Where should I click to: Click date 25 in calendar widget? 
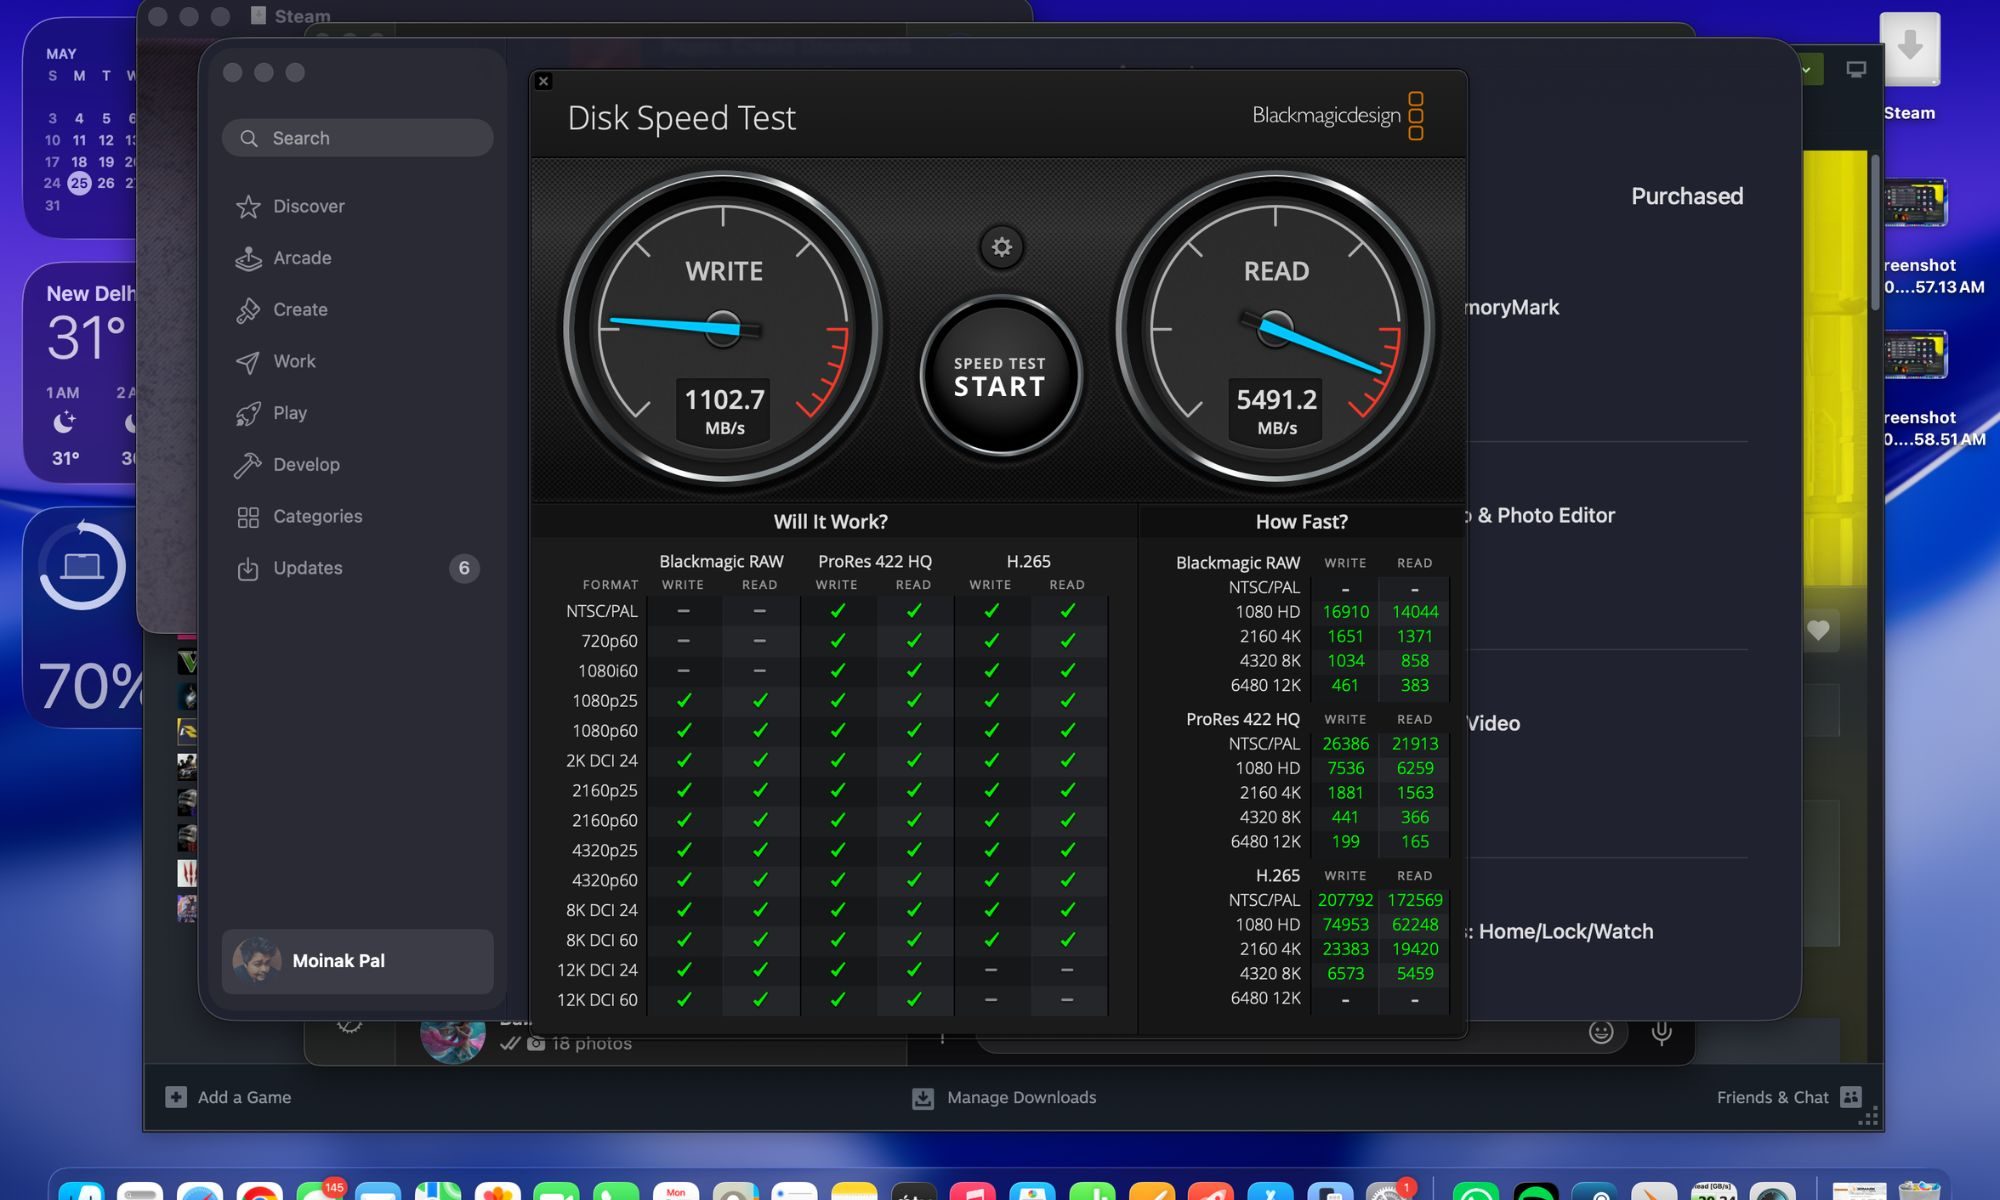pyautogui.click(x=79, y=183)
